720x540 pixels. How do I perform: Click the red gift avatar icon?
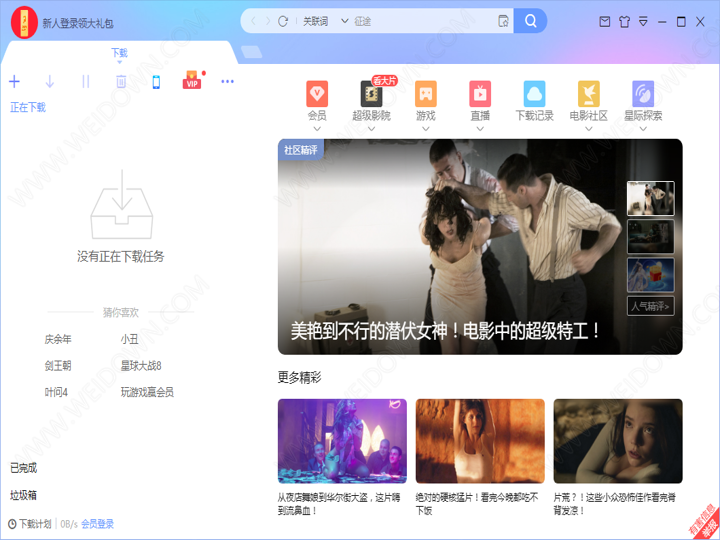click(24, 22)
